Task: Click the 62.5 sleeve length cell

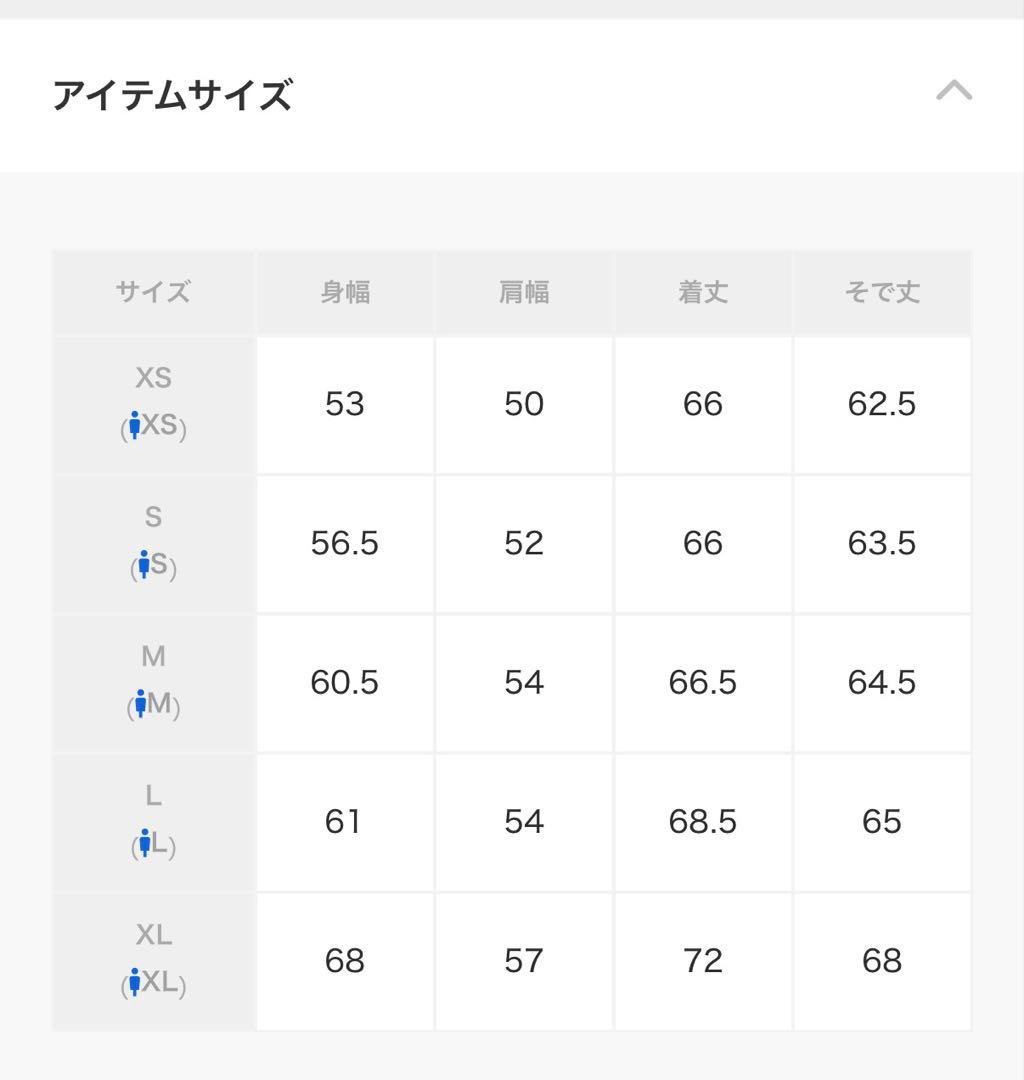Action: [882, 404]
